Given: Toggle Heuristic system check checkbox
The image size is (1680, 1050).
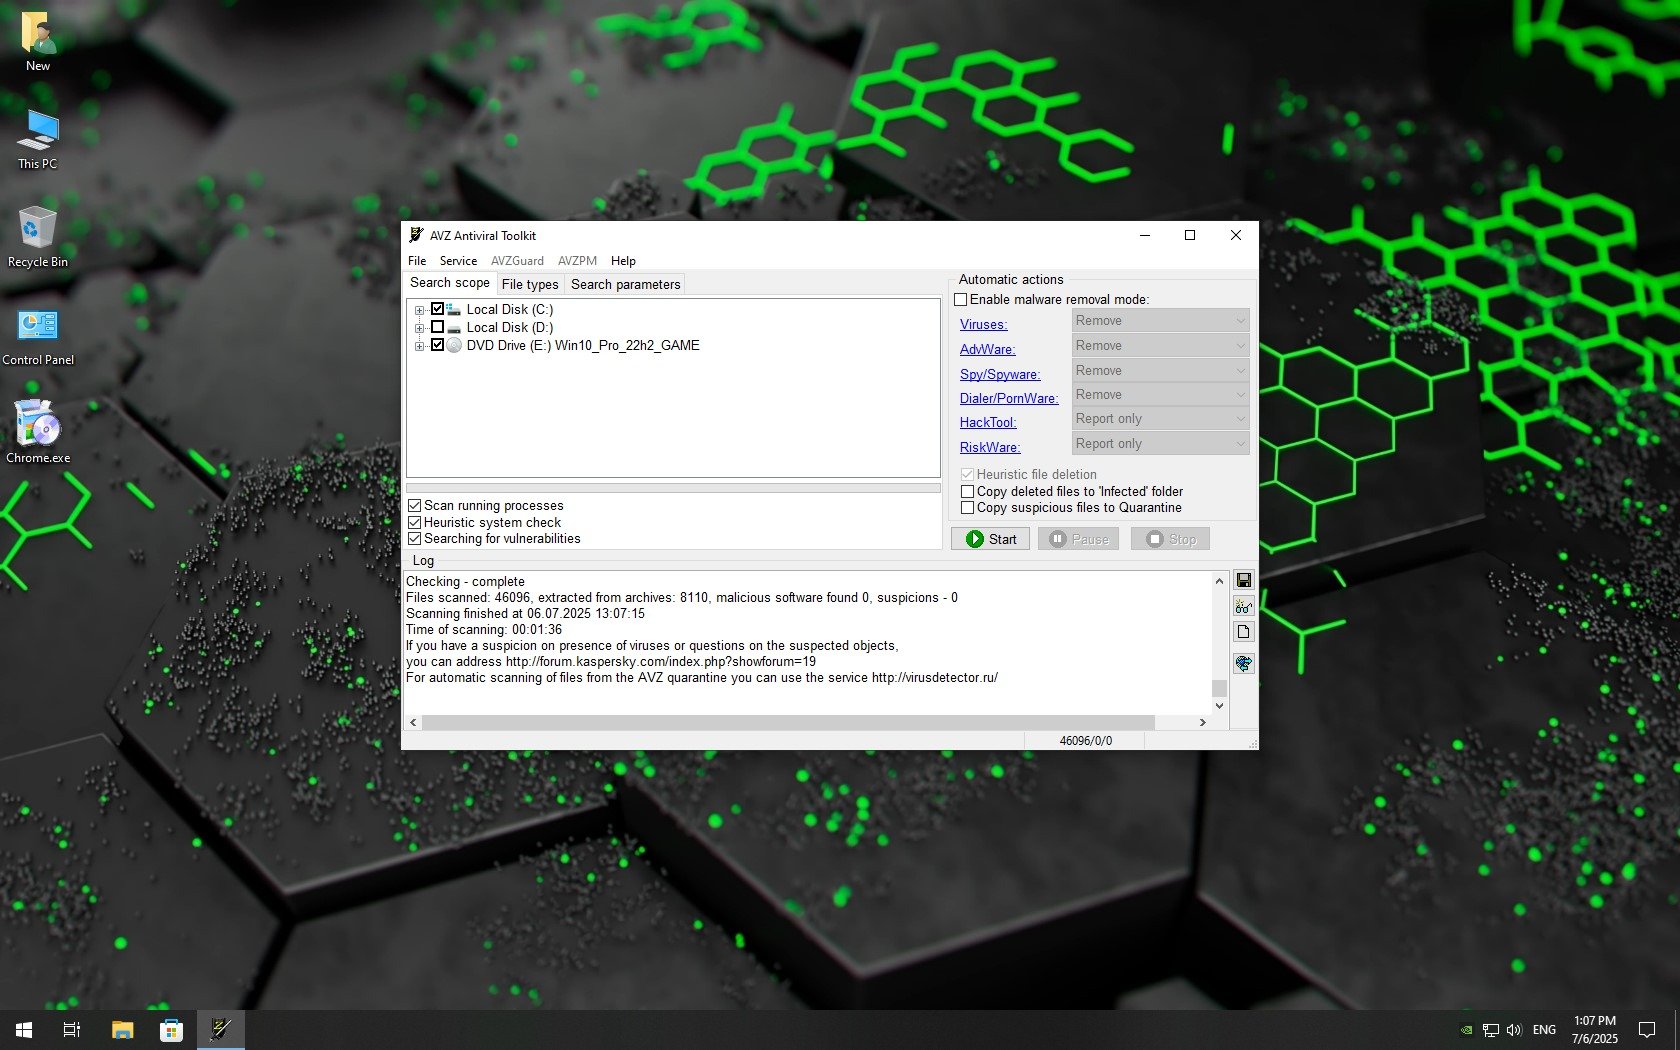Looking at the screenshot, I should 414,522.
